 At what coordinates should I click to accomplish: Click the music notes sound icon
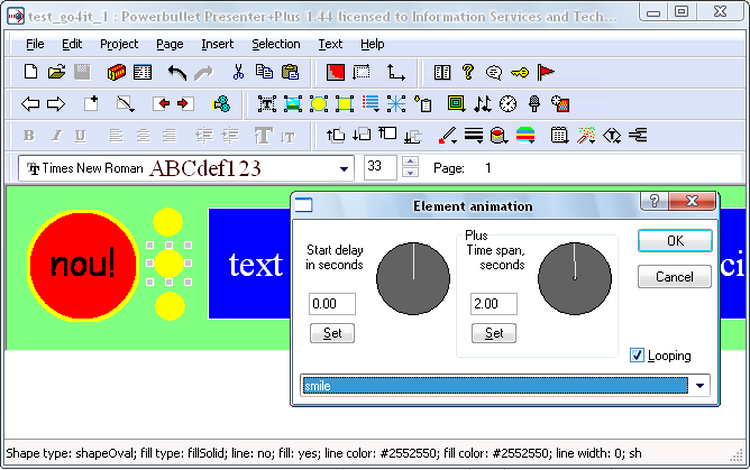click(x=483, y=104)
